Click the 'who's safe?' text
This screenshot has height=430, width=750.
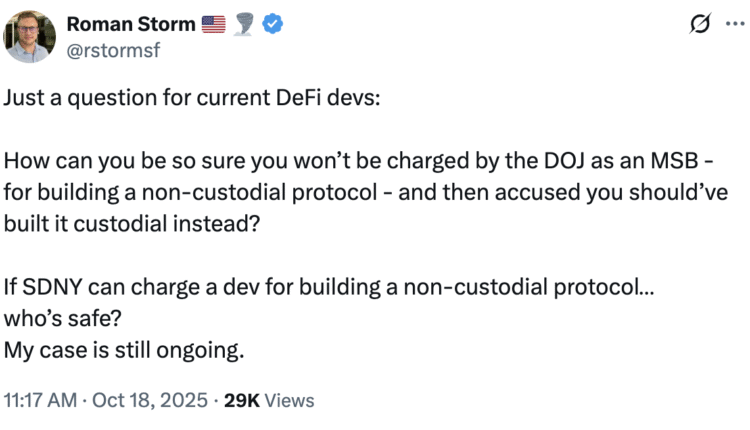[x=58, y=319]
